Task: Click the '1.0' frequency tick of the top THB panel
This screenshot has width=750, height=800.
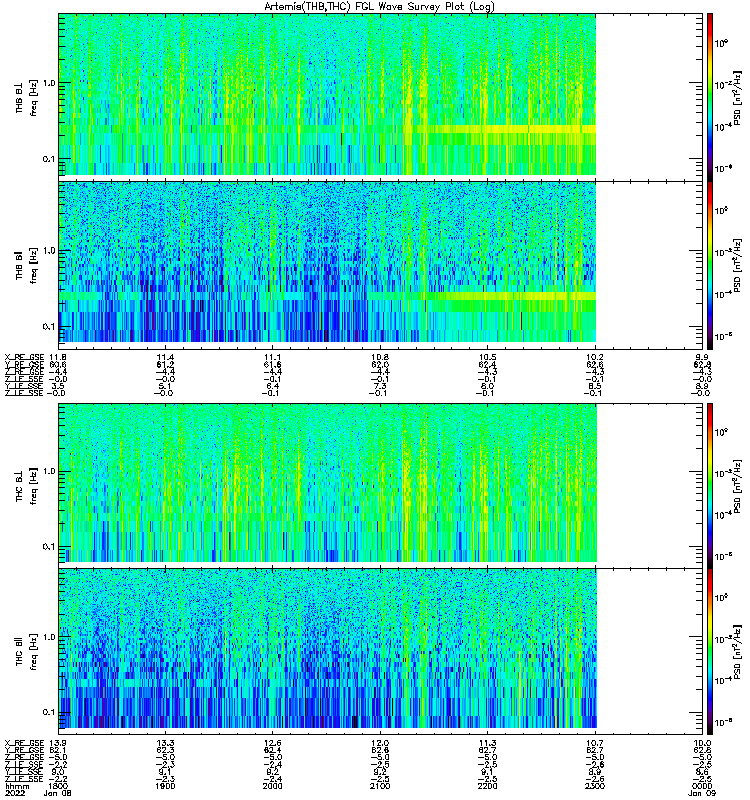Action: point(49,83)
